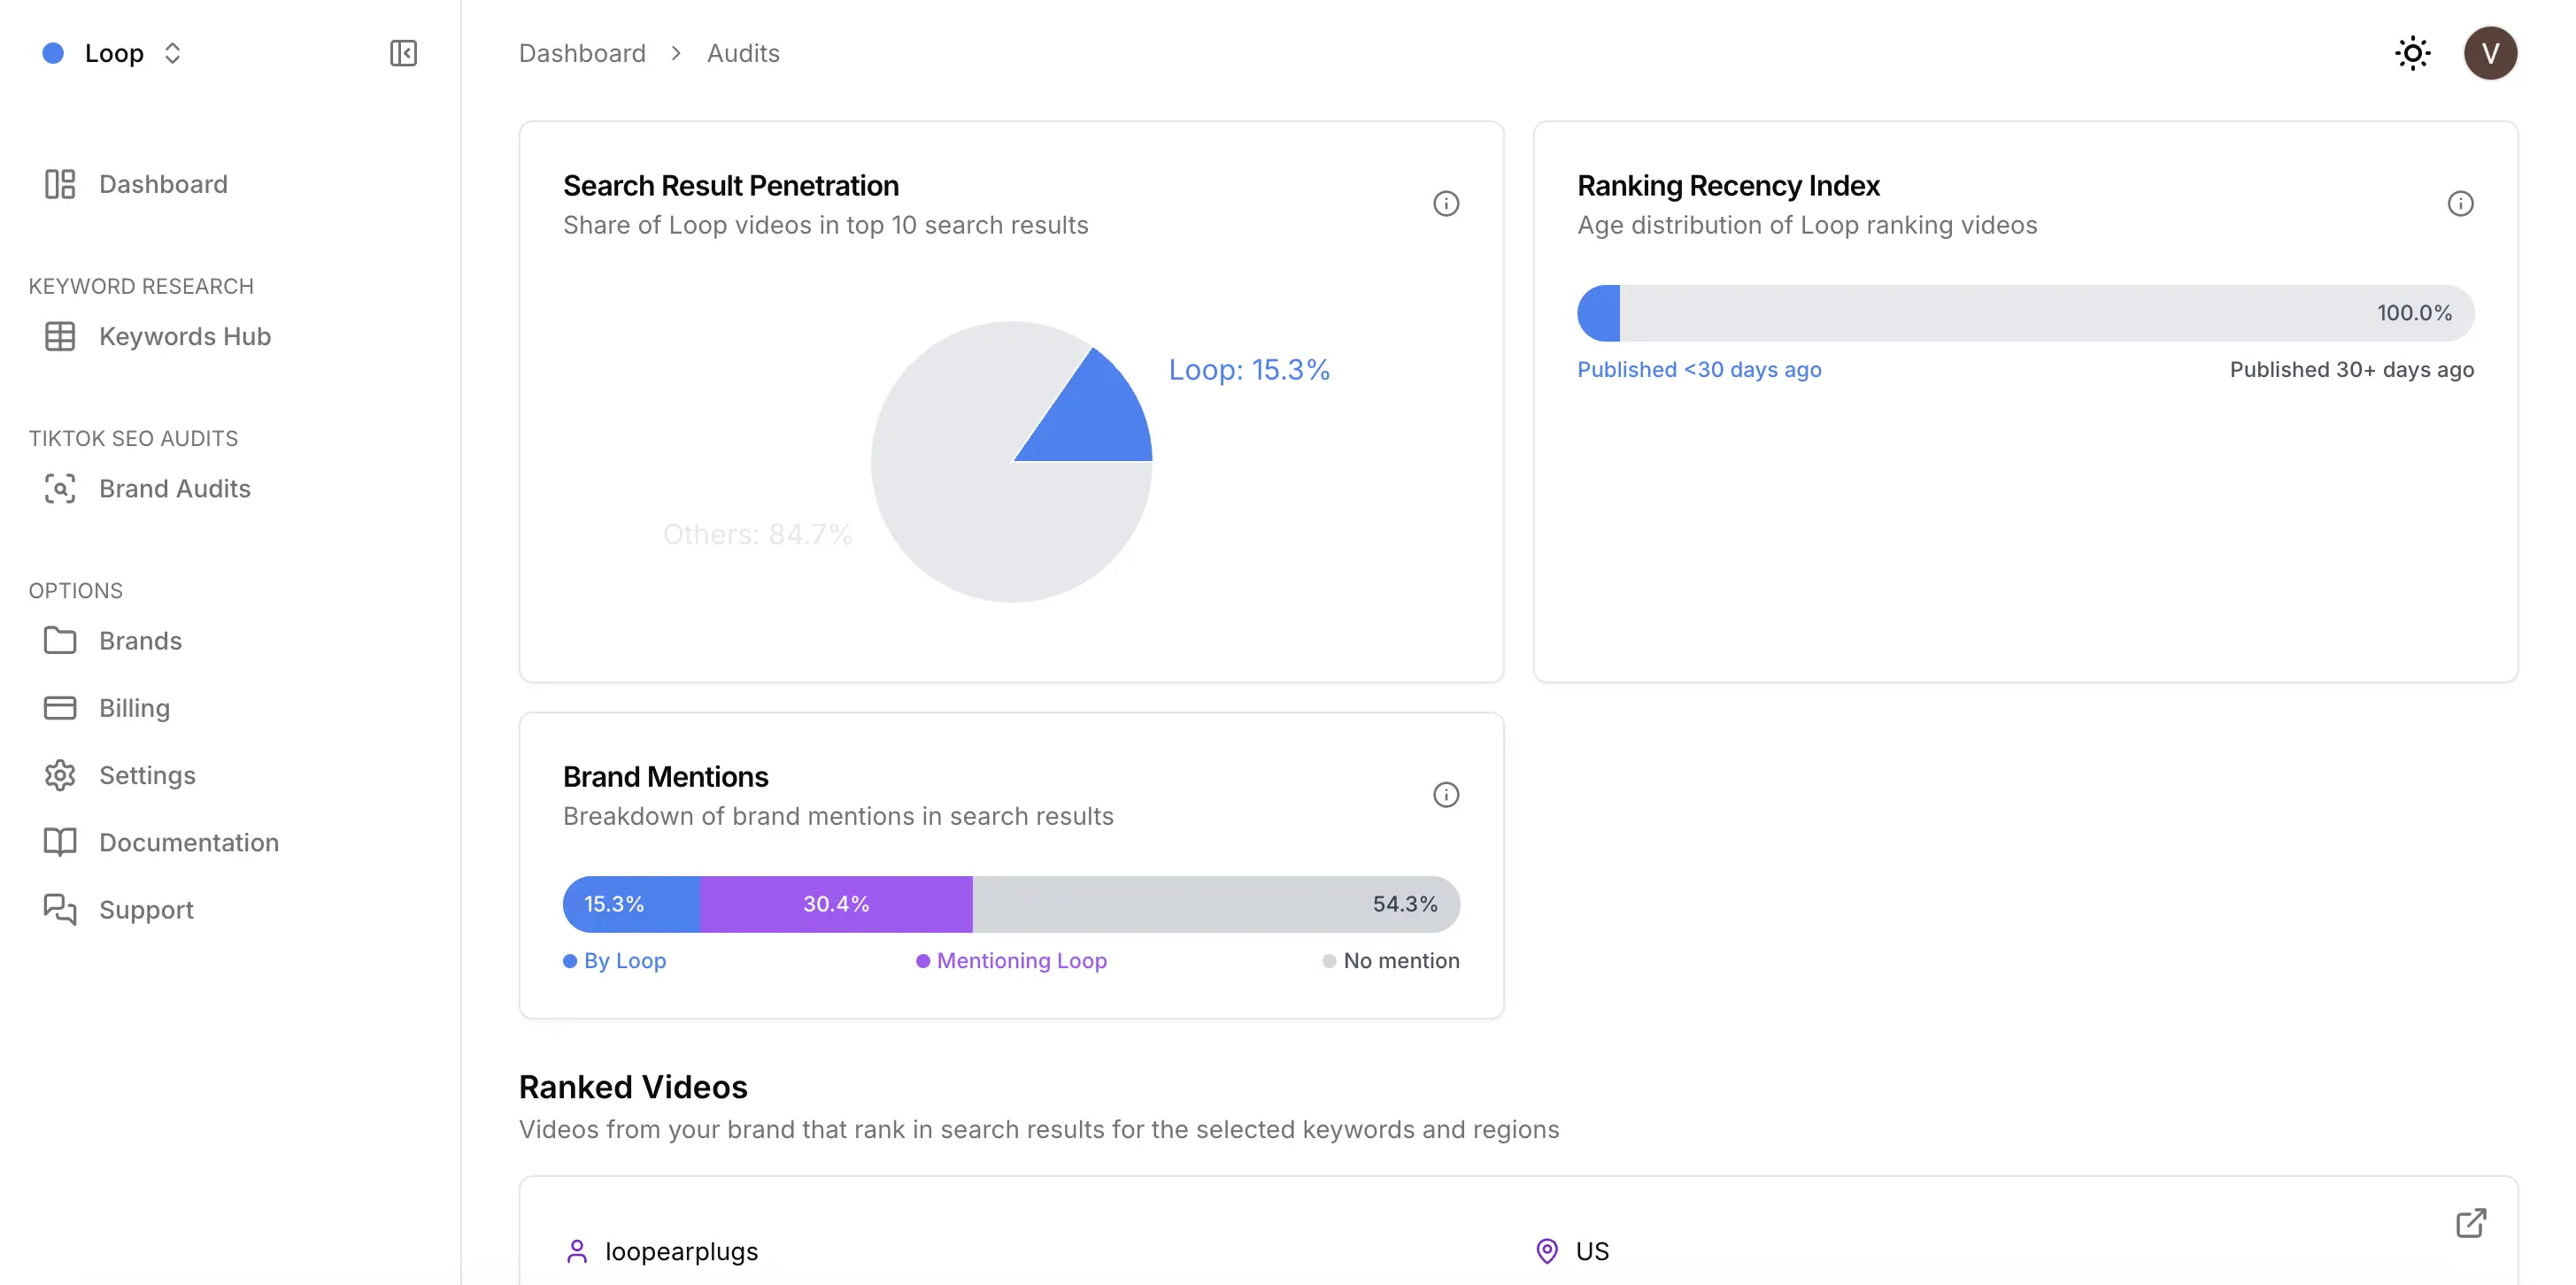Screen dimensions: 2576x1285
Task: Click the blue Loop brand dot
Action: click(x=53, y=53)
